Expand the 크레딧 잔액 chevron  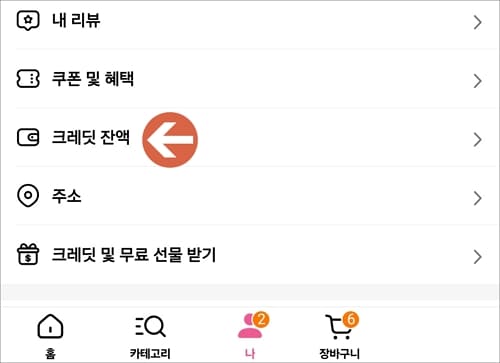(x=478, y=139)
